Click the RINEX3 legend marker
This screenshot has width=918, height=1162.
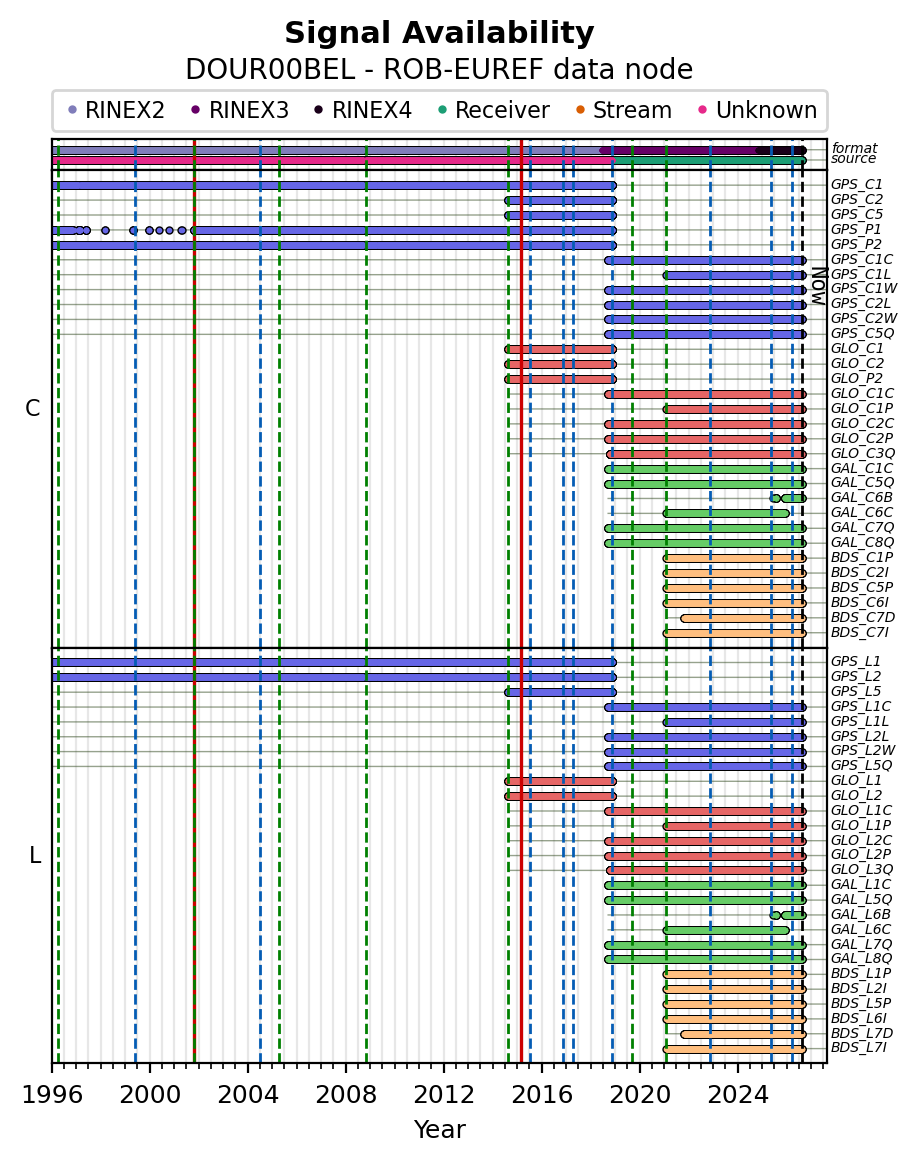pyautogui.click(x=196, y=110)
